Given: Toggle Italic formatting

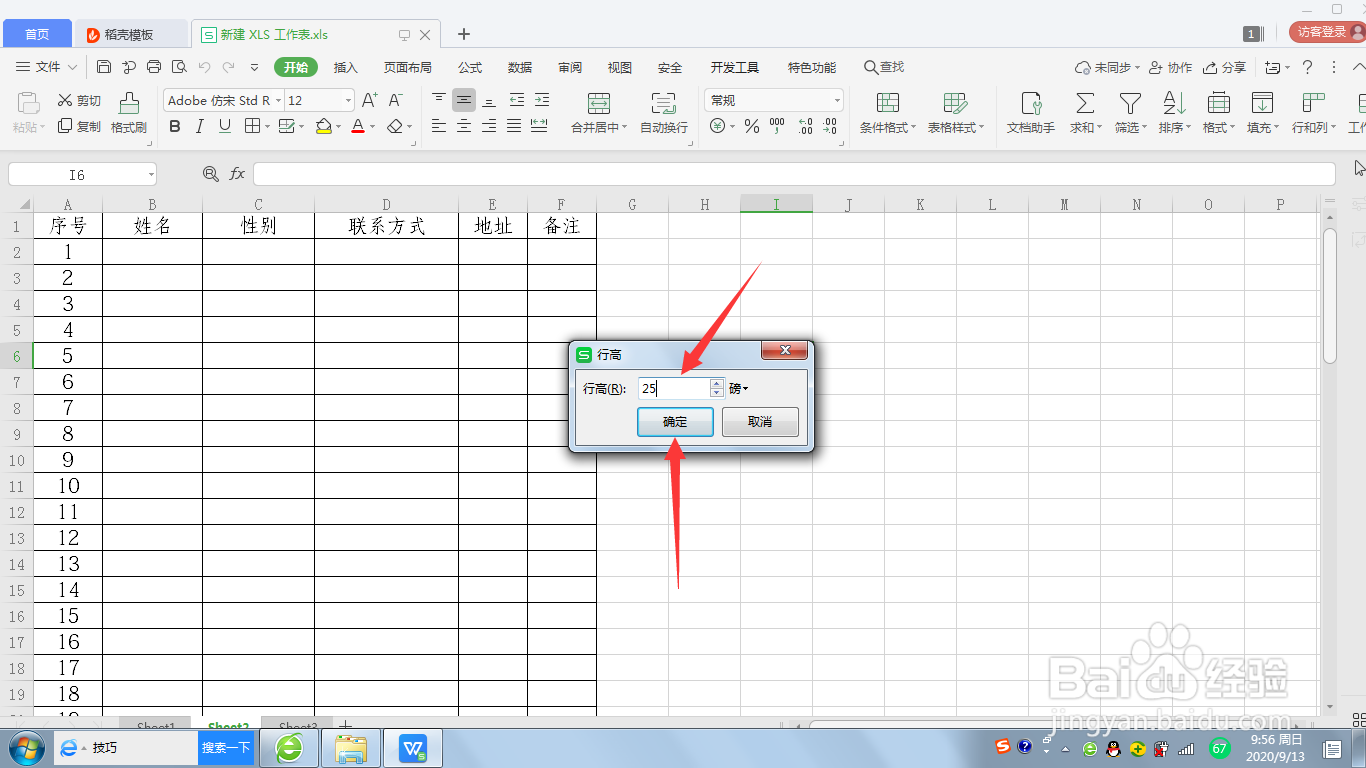Looking at the screenshot, I should [200, 126].
